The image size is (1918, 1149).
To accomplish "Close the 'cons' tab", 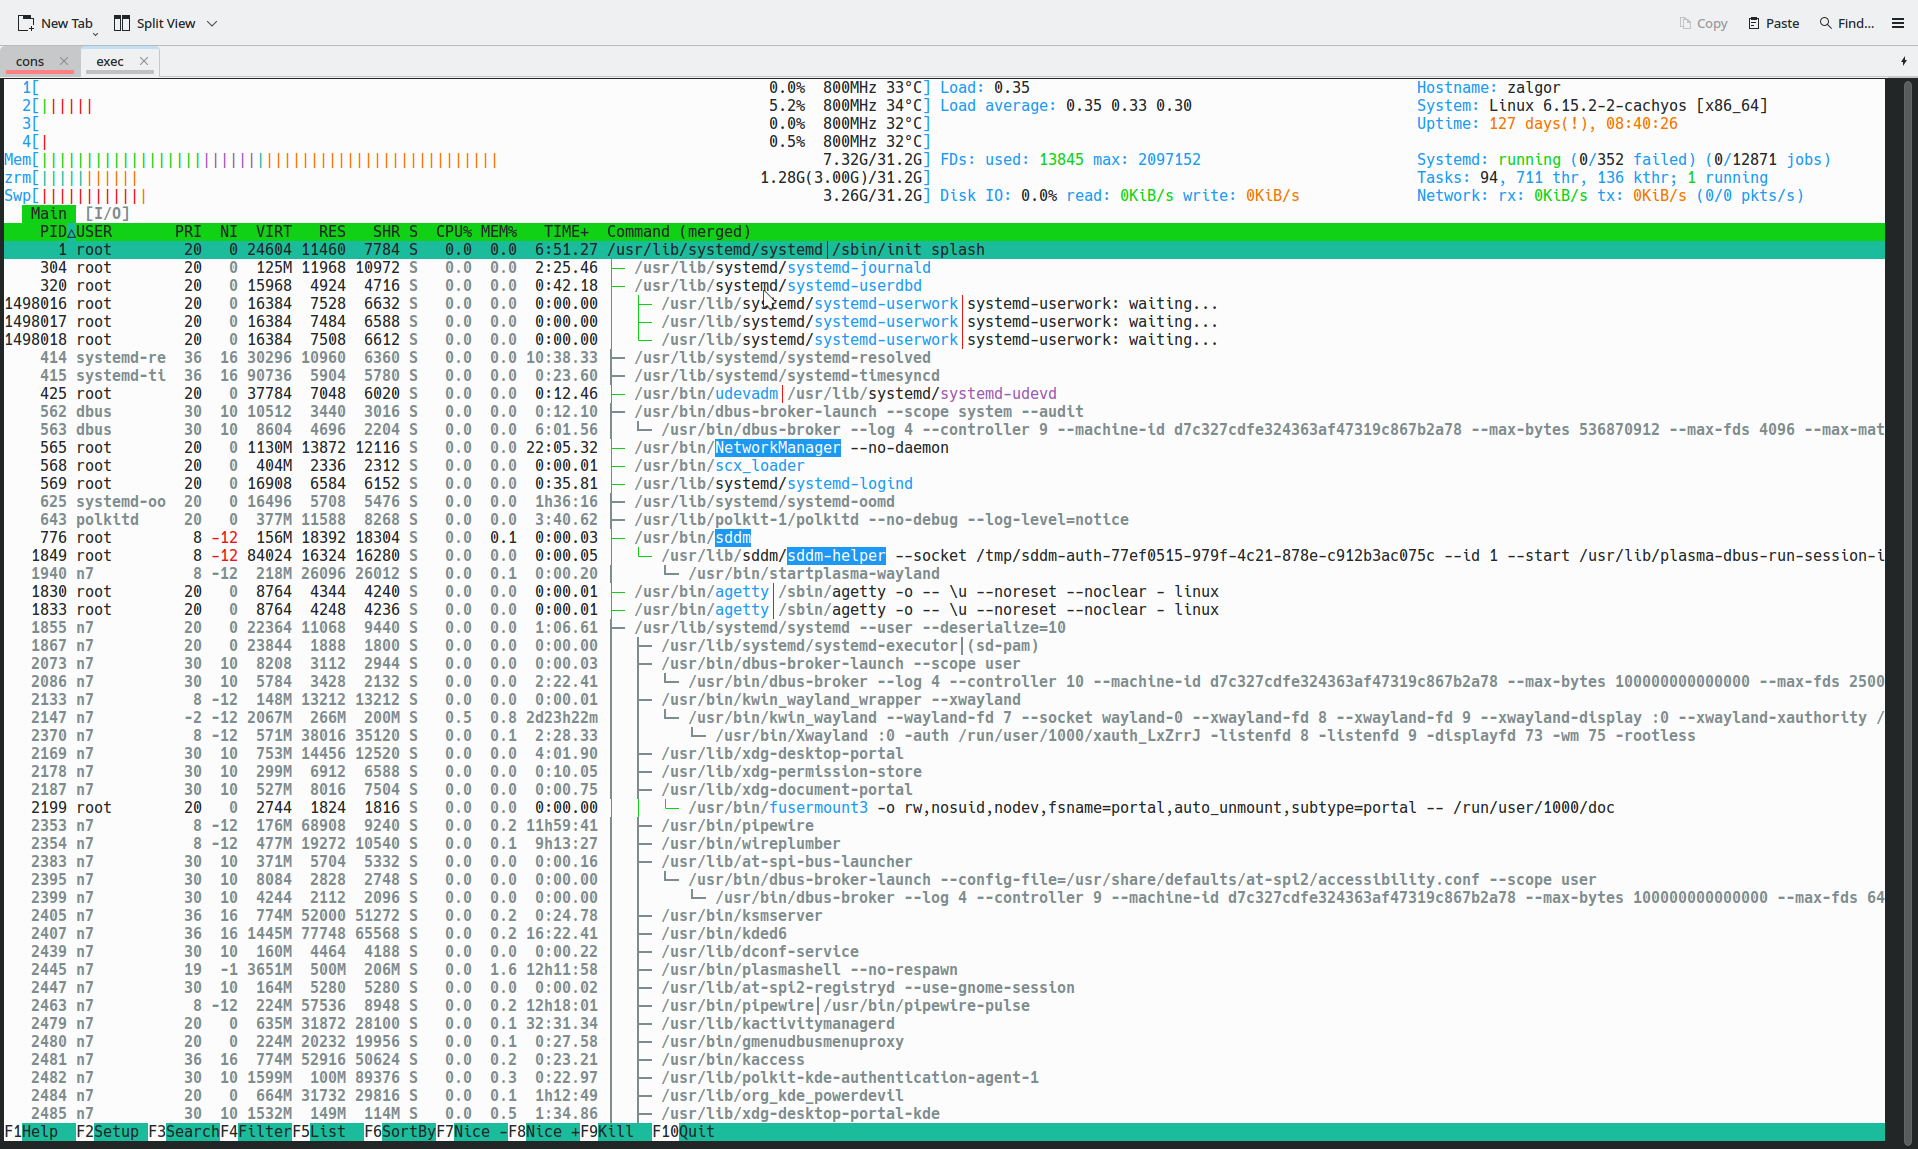I will (x=64, y=61).
